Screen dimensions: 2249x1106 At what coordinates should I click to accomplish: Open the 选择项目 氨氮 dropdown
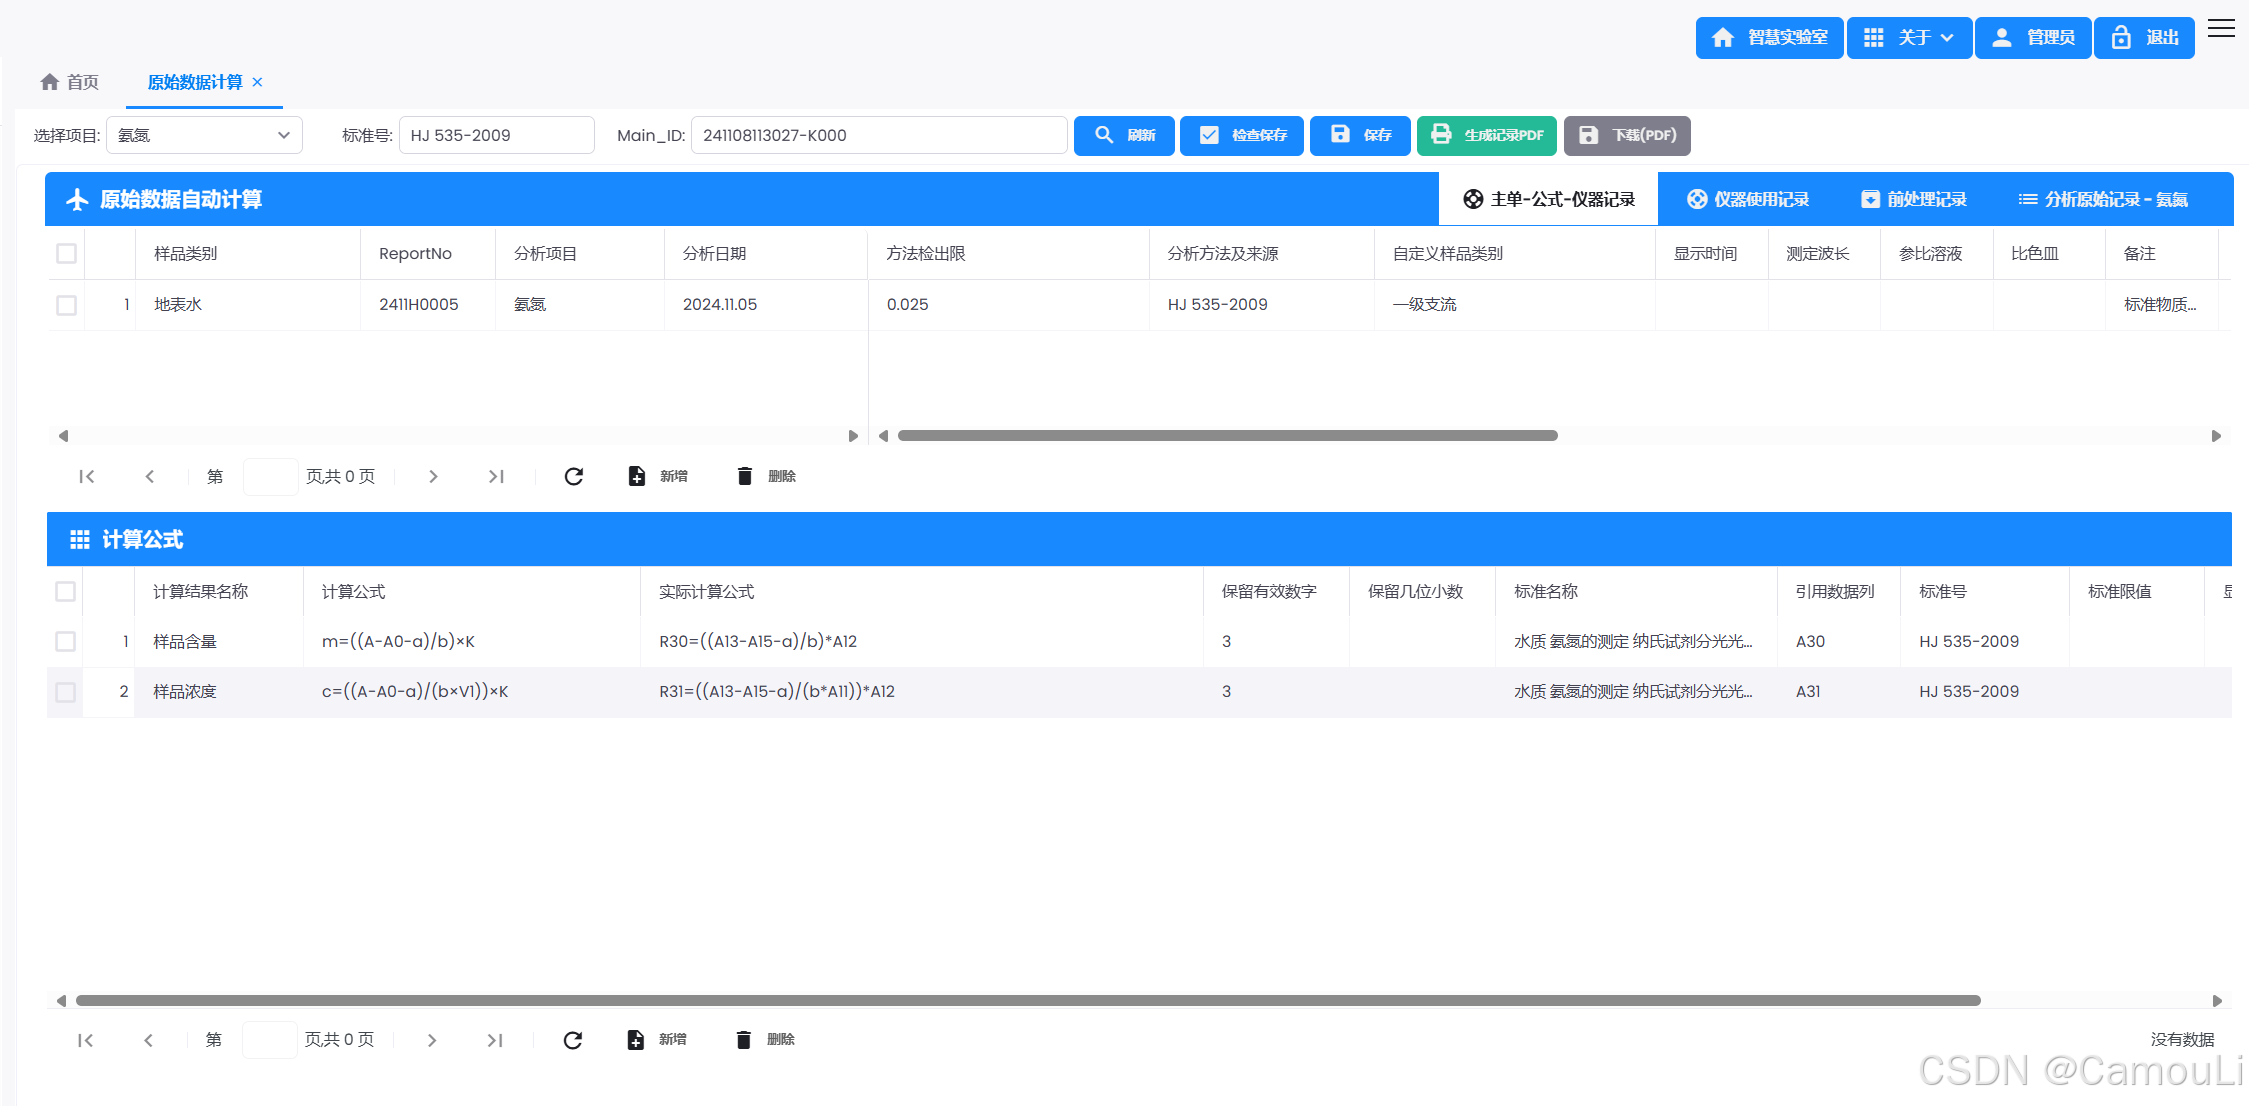tap(204, 135)
